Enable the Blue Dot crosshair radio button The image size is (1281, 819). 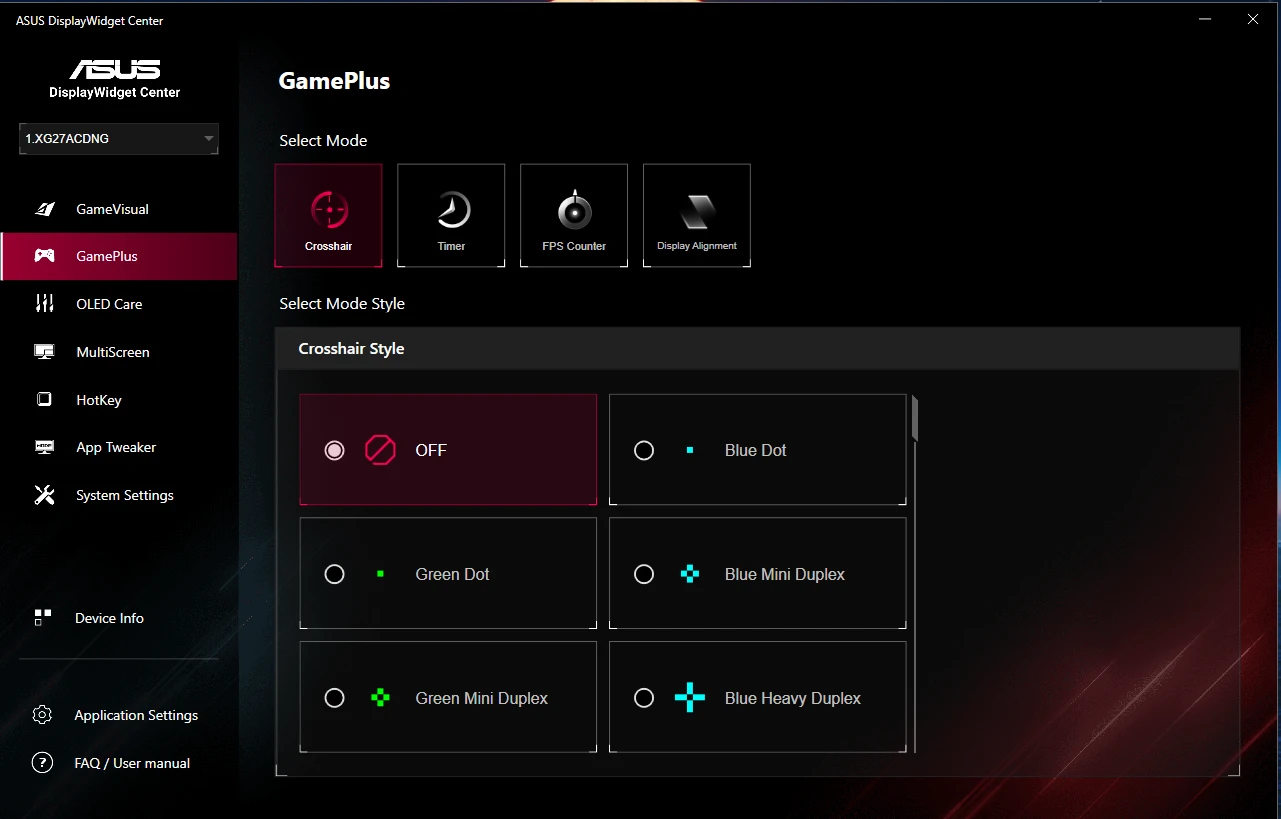point(644,450)
